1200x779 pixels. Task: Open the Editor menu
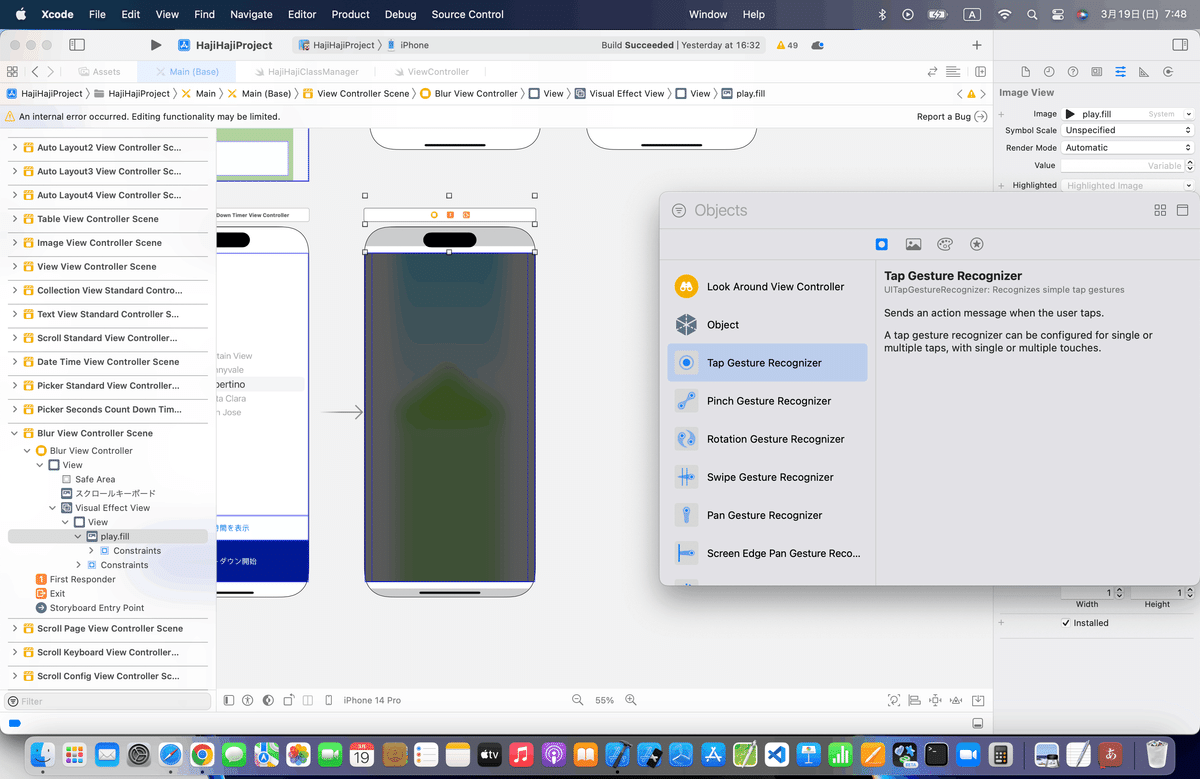click(302, 15)
